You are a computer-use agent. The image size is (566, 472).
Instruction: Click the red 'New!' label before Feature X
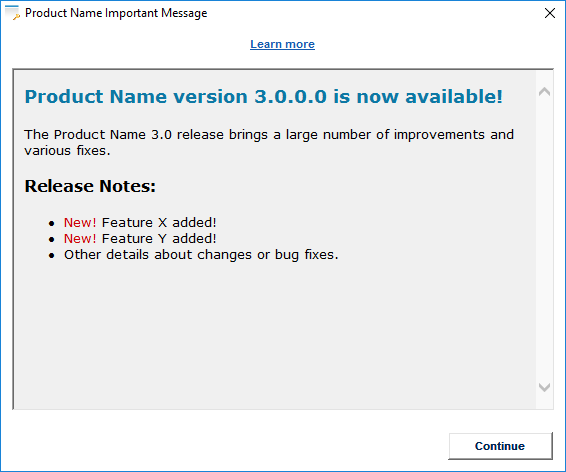[80, 223]
